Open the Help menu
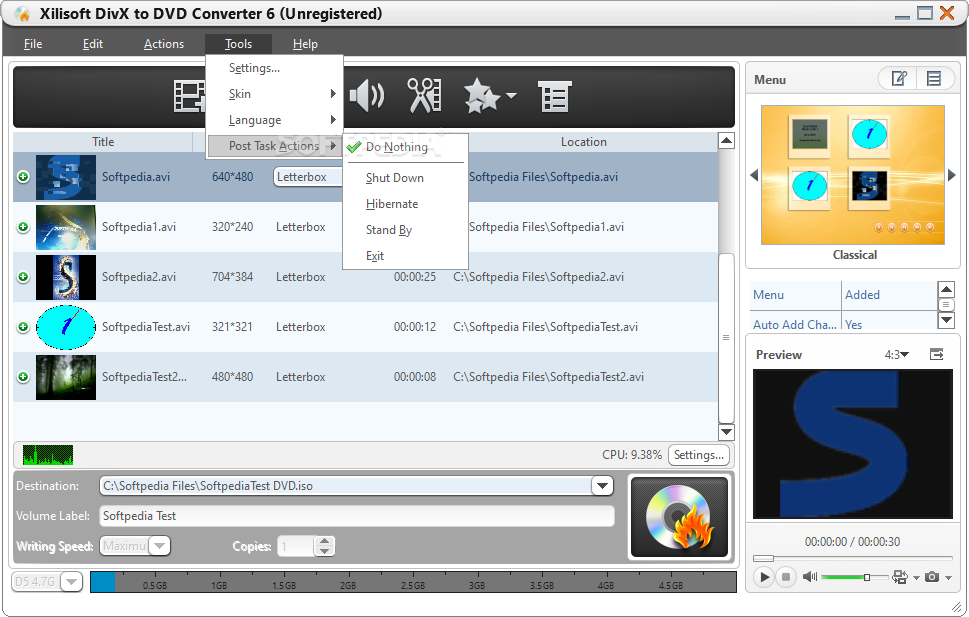This screenshot has width=969, height=617. [305, 44]
